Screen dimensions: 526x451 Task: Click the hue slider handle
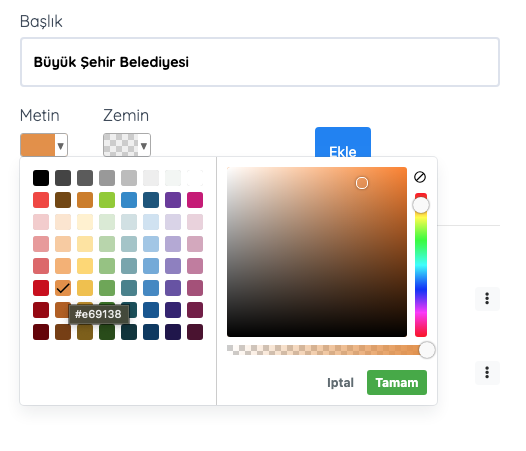coord(421,205)
